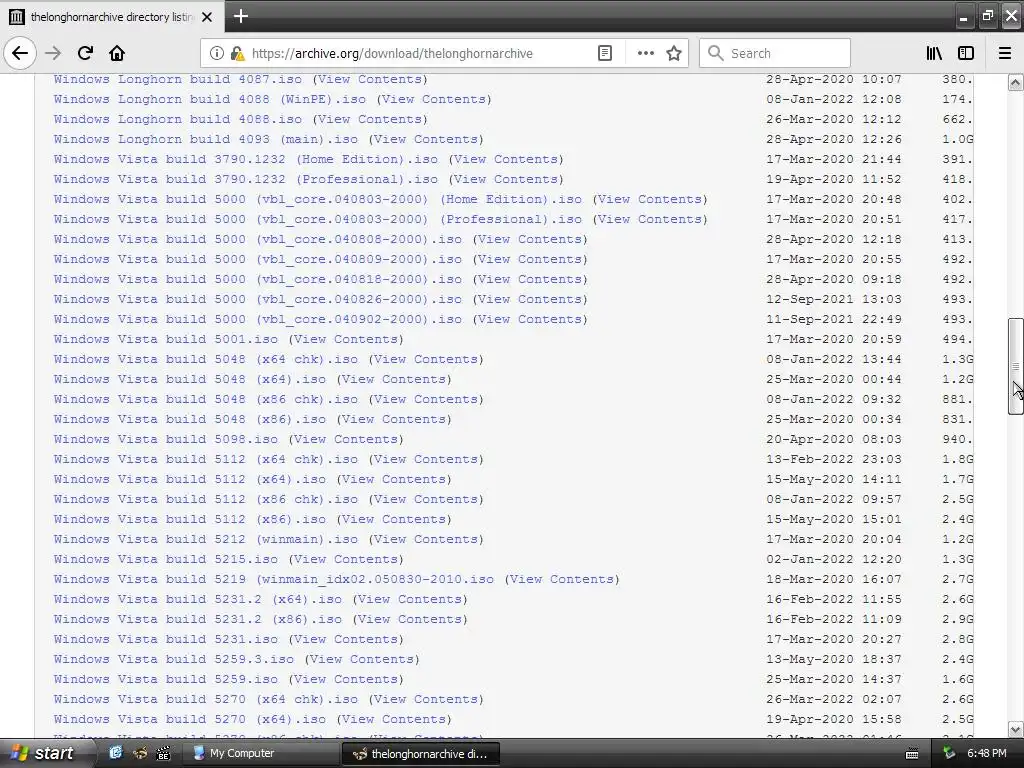Open Vista build 5270 (x64).iso
This screenshot has width=1024, height=768.
pos(189,719)
